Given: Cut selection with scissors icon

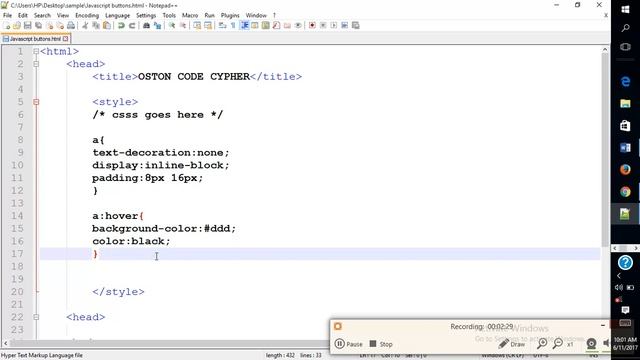Looking at the screenshot, I should coord(85,25).
